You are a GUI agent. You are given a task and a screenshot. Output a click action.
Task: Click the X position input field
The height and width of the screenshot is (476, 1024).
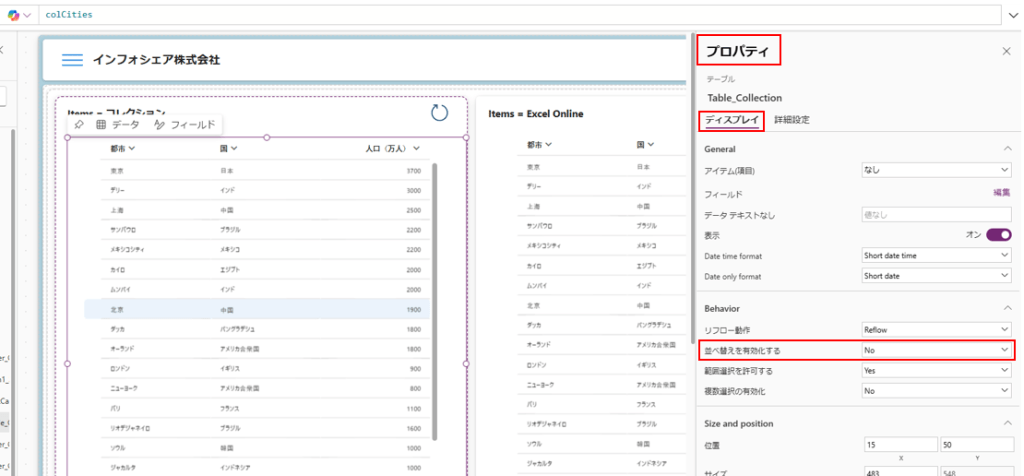point(901,445)
